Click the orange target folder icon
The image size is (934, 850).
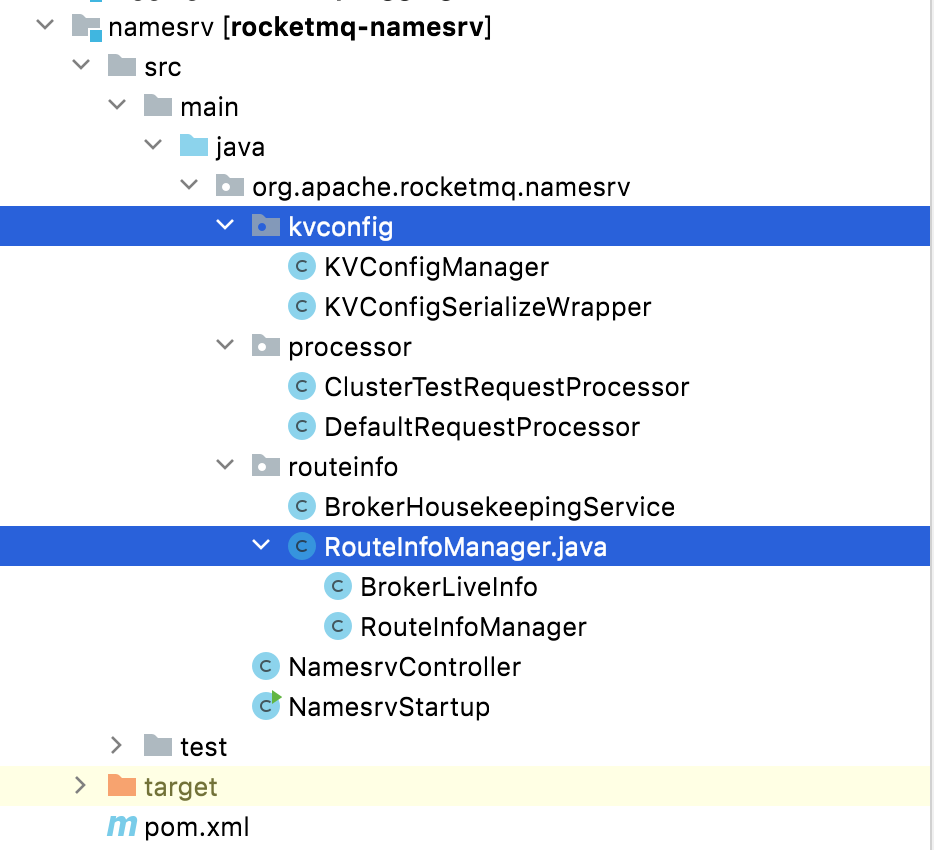(x=122, y=785)
